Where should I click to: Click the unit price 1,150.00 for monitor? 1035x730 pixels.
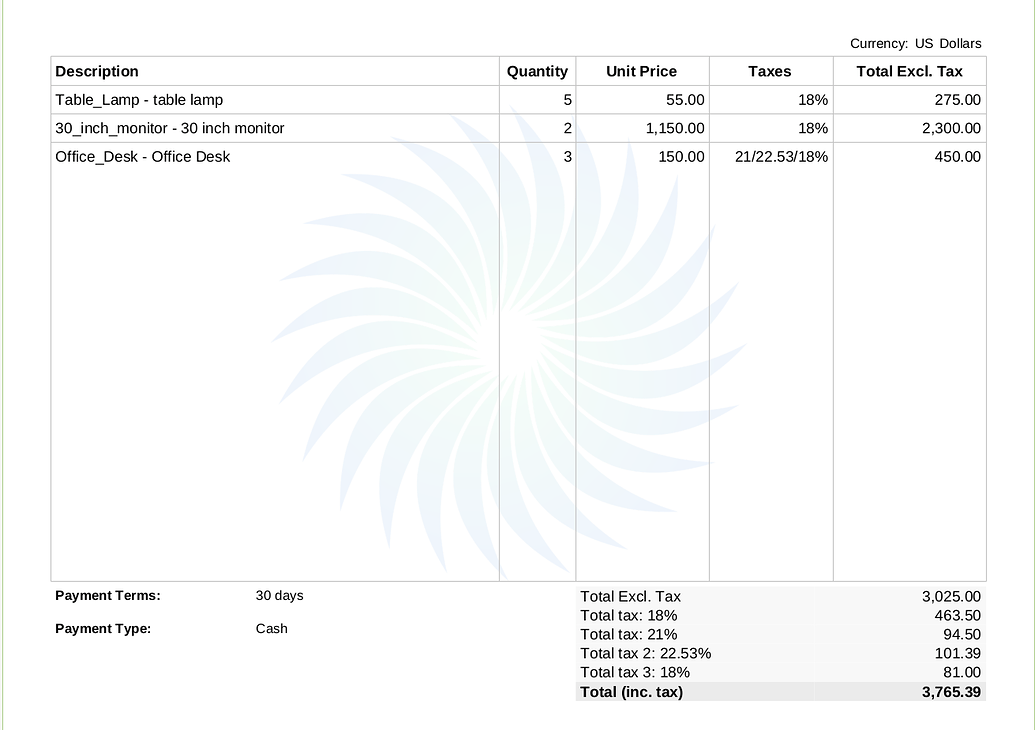coord(676,128)
